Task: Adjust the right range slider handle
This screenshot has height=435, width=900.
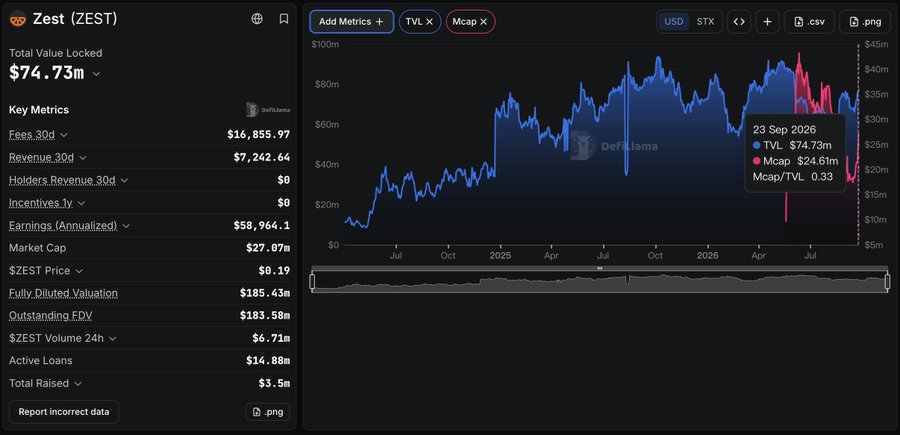Action: tap(886, 281)
